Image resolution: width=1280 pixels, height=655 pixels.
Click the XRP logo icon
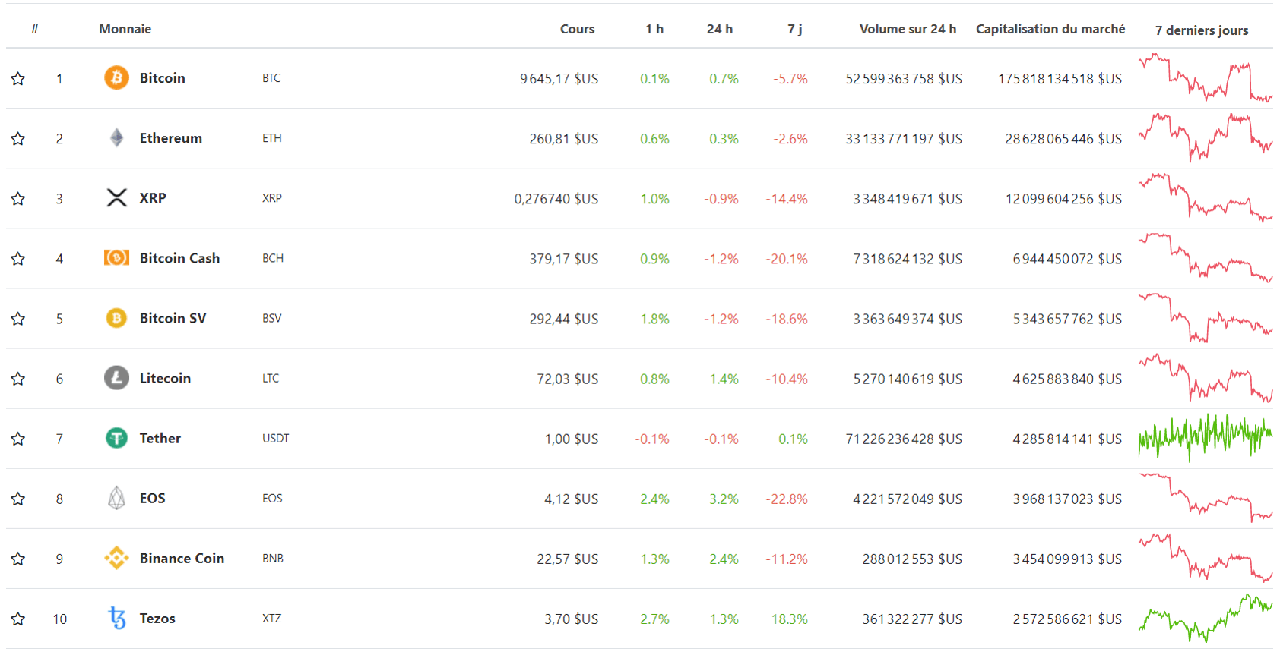point(117,198)
